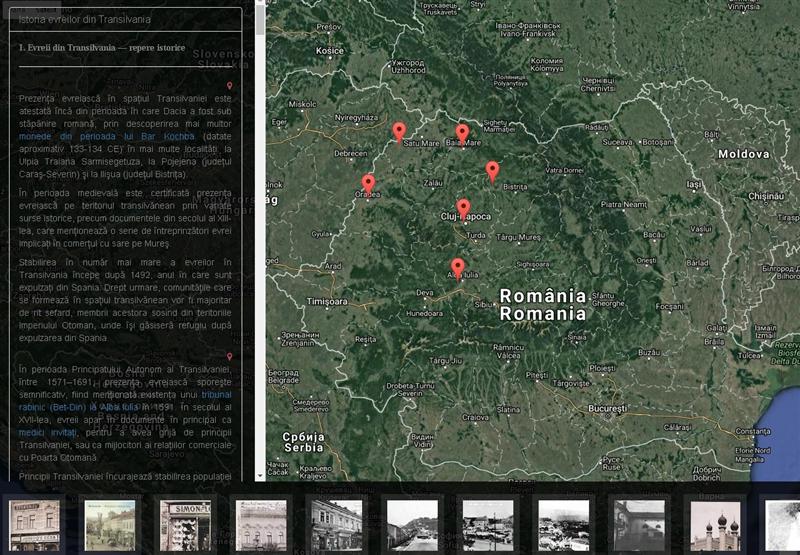The image size is (800, 555).
Task: Click the small pin icon above the 'Prezența evreiască' paragraph
Action: 230,86
